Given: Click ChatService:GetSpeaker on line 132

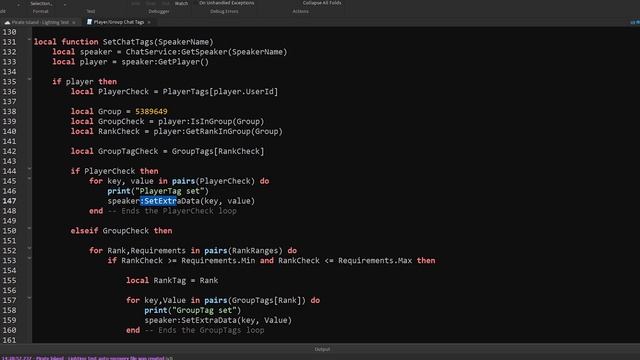Looking at the screenshot, I should click(x=176, y=52).
